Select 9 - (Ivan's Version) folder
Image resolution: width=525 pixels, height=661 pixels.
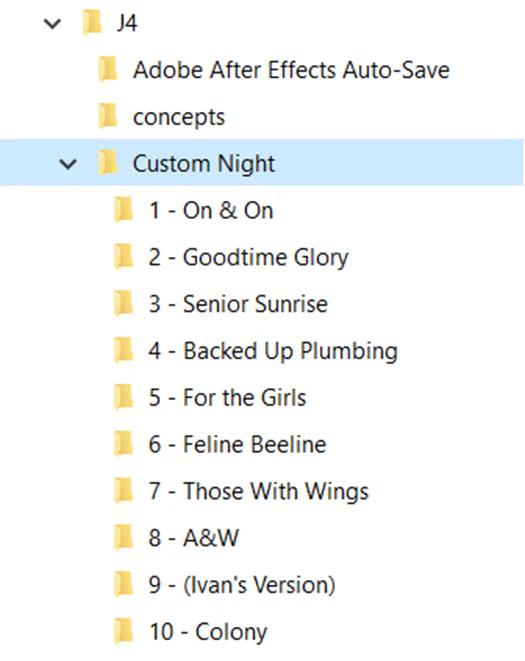pyautogui.click(x=242, y=585)
